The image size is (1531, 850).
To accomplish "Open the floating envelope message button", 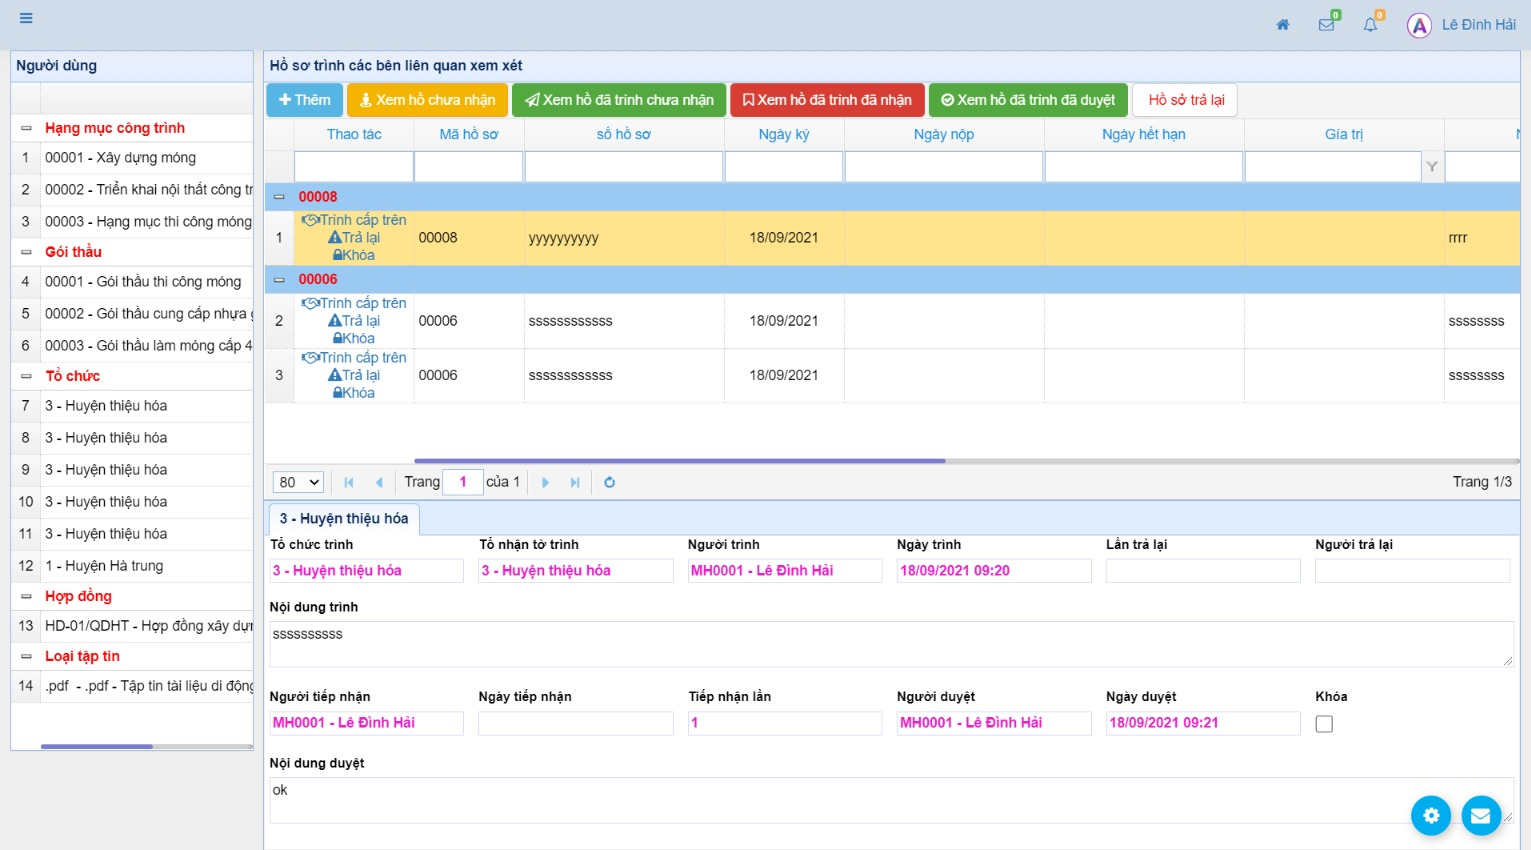I will 1480,815.
